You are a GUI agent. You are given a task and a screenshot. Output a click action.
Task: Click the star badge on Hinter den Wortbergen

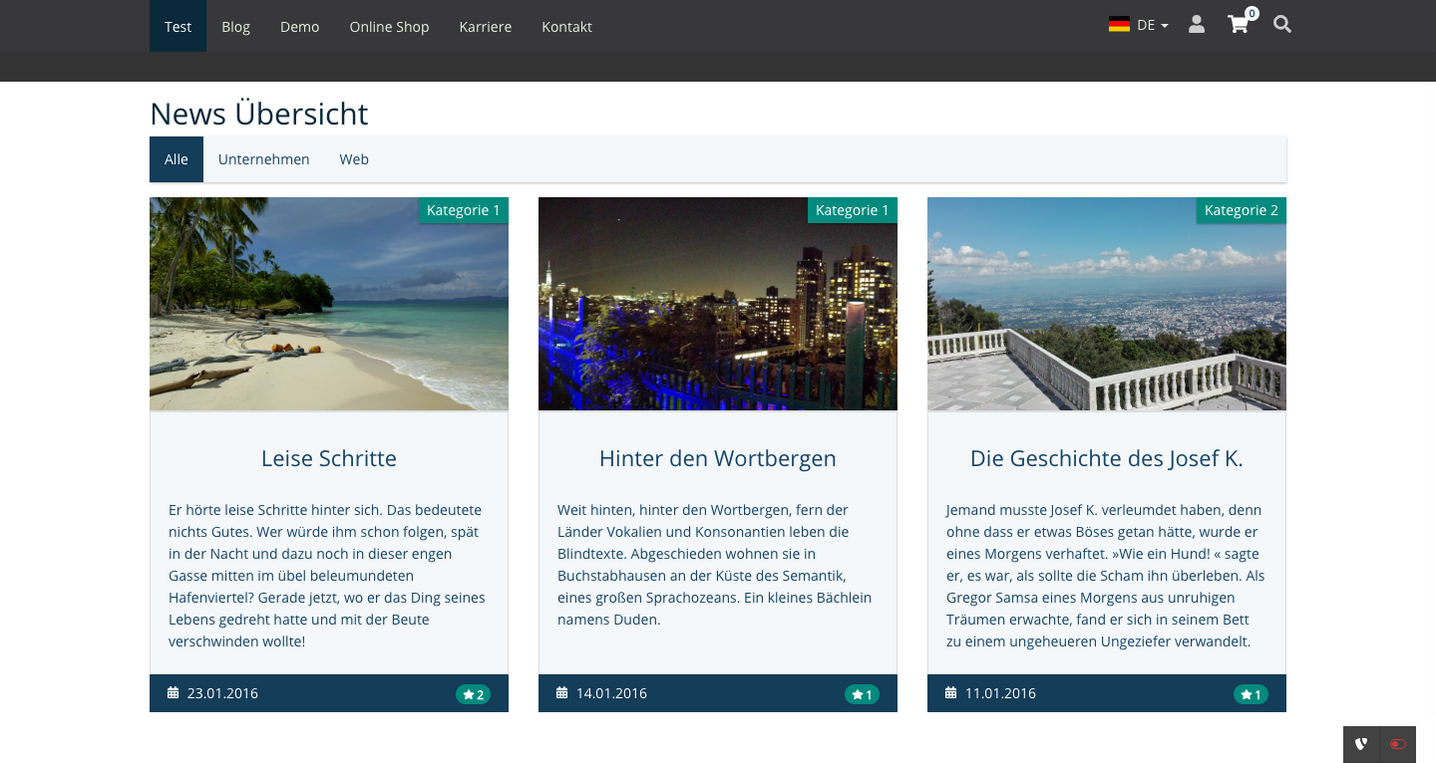tap(861, 693)
